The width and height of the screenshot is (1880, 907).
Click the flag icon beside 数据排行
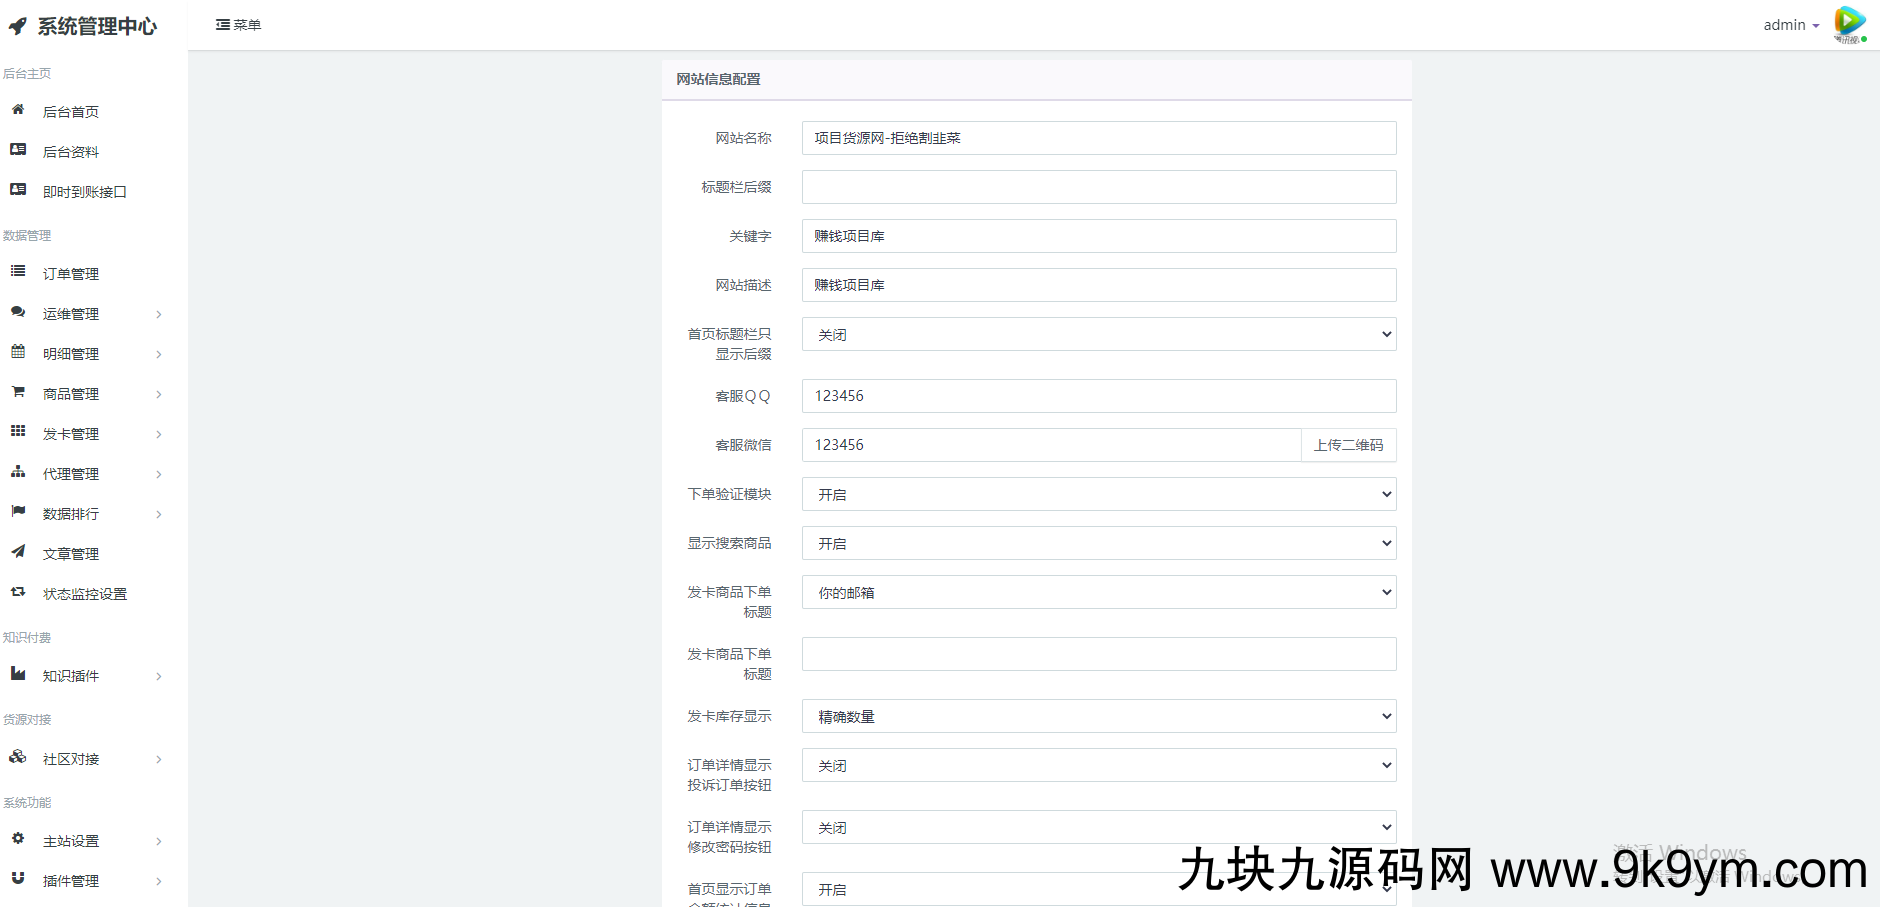(x=18, y=512)
